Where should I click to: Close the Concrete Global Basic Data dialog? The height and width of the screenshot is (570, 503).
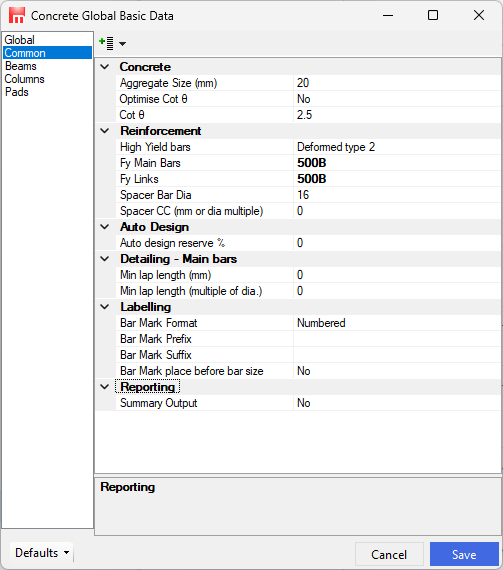479,15
